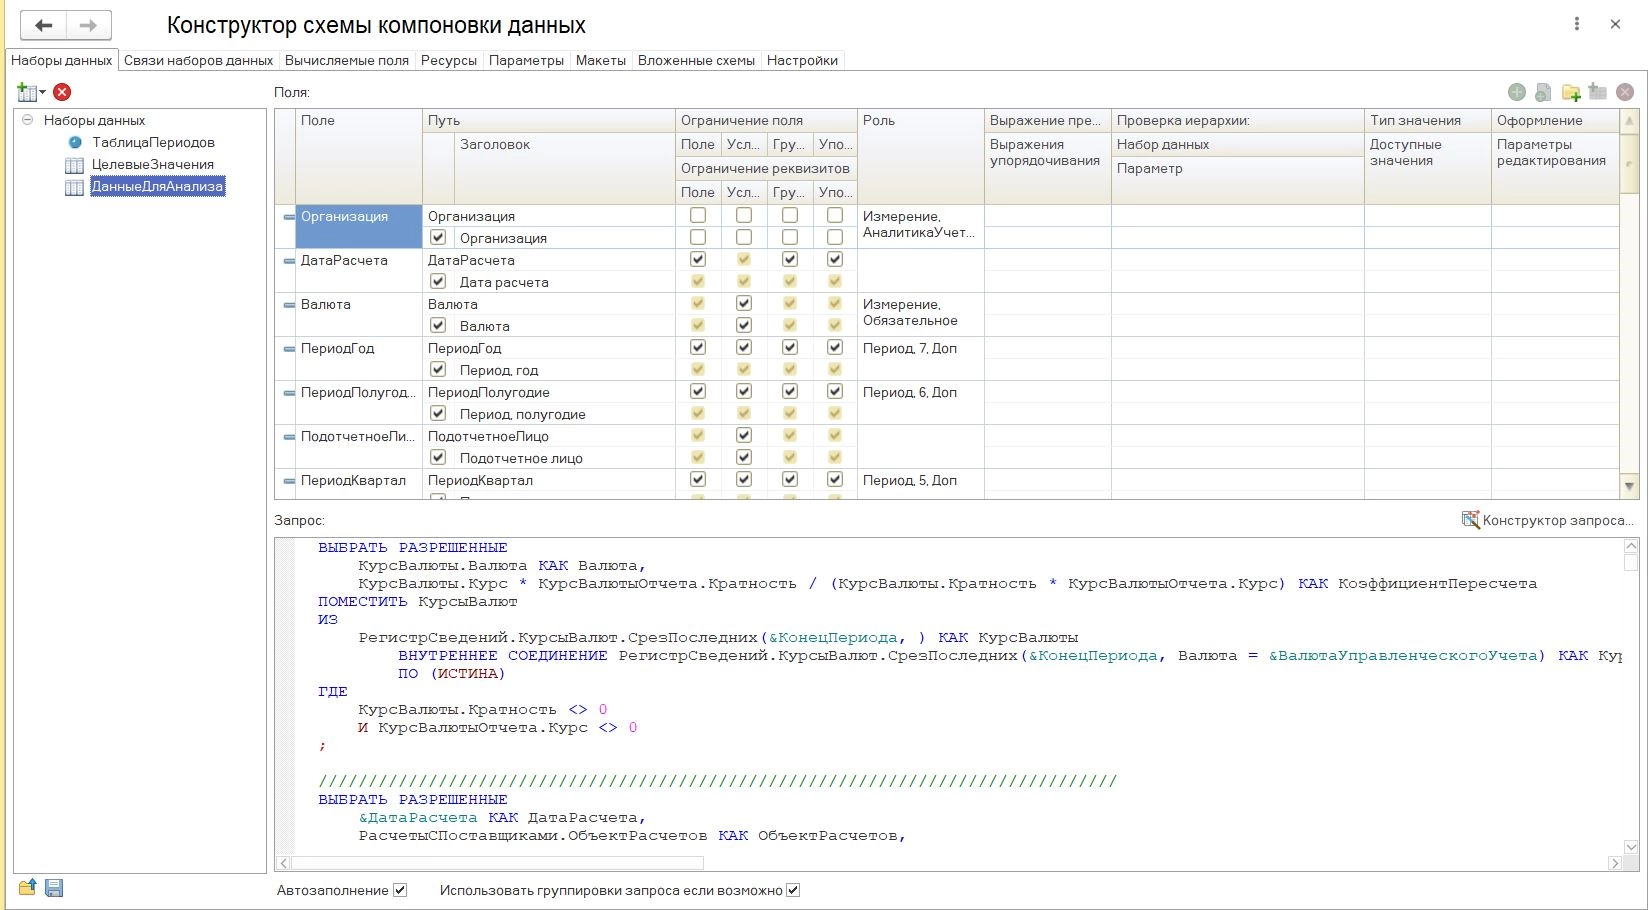Screen dimensions: 1649x910
Task: Collapse the ДатаРасчета field row
Action: click(288, 260)
